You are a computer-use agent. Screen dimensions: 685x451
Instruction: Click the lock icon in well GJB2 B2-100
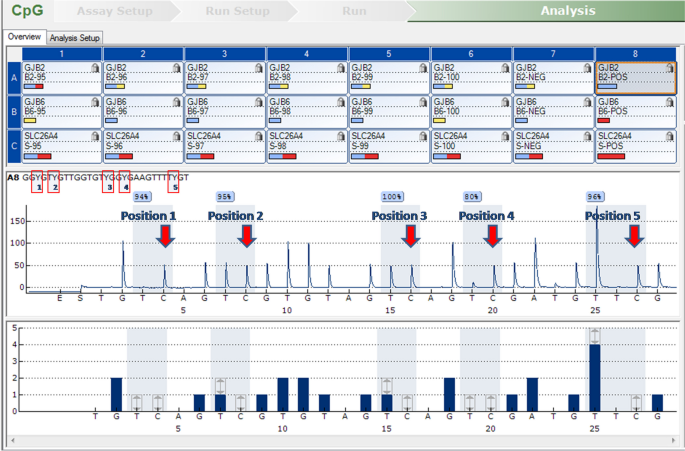pos(505,68)
